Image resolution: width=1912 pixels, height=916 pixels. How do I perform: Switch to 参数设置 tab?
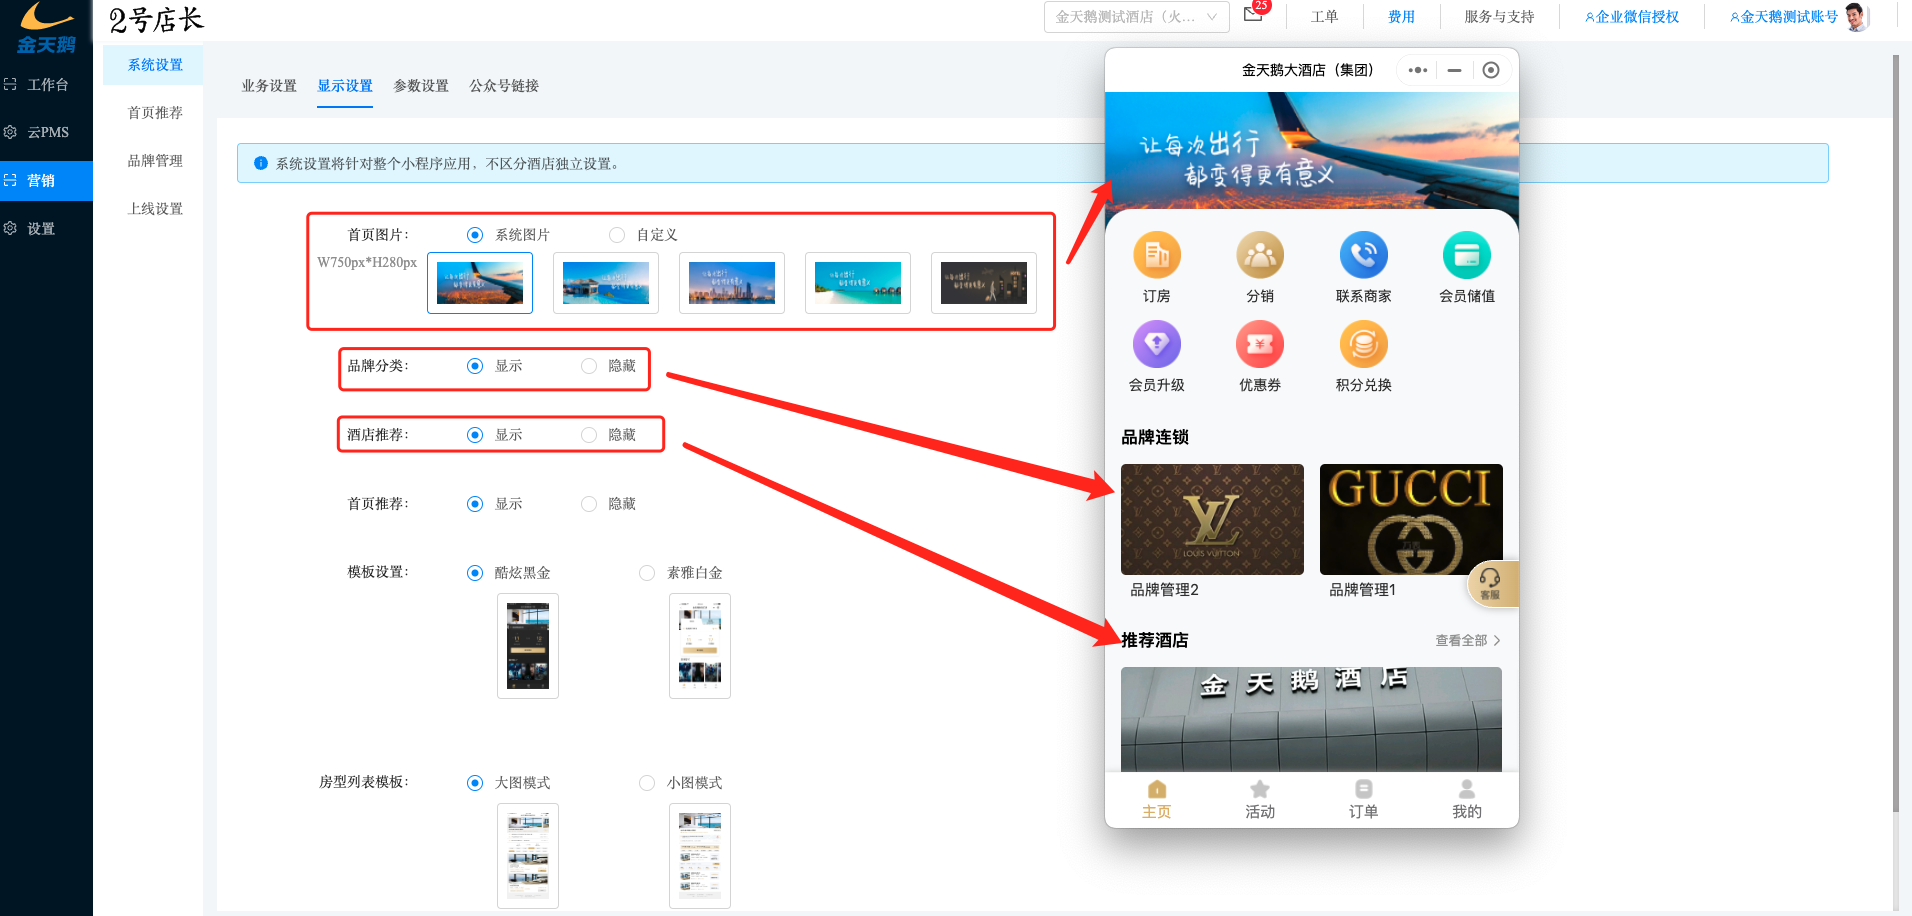click(x=421, y=86)
